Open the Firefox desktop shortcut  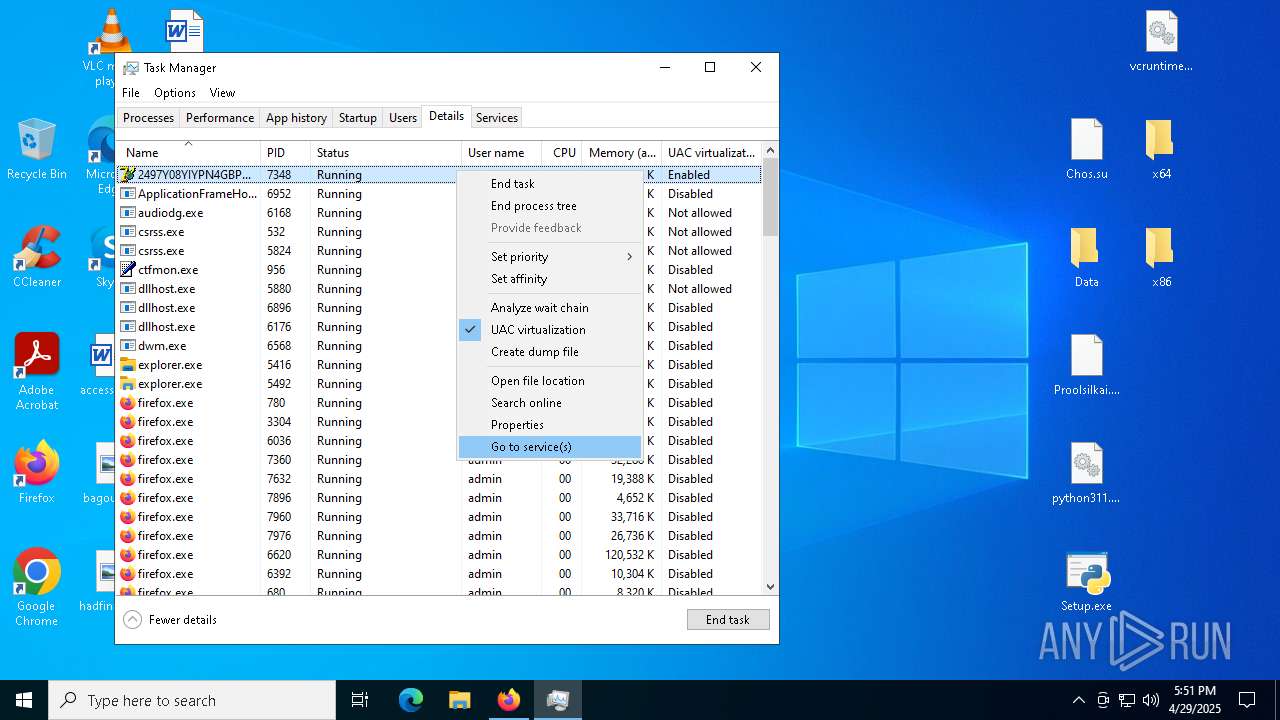click(37, 473)
